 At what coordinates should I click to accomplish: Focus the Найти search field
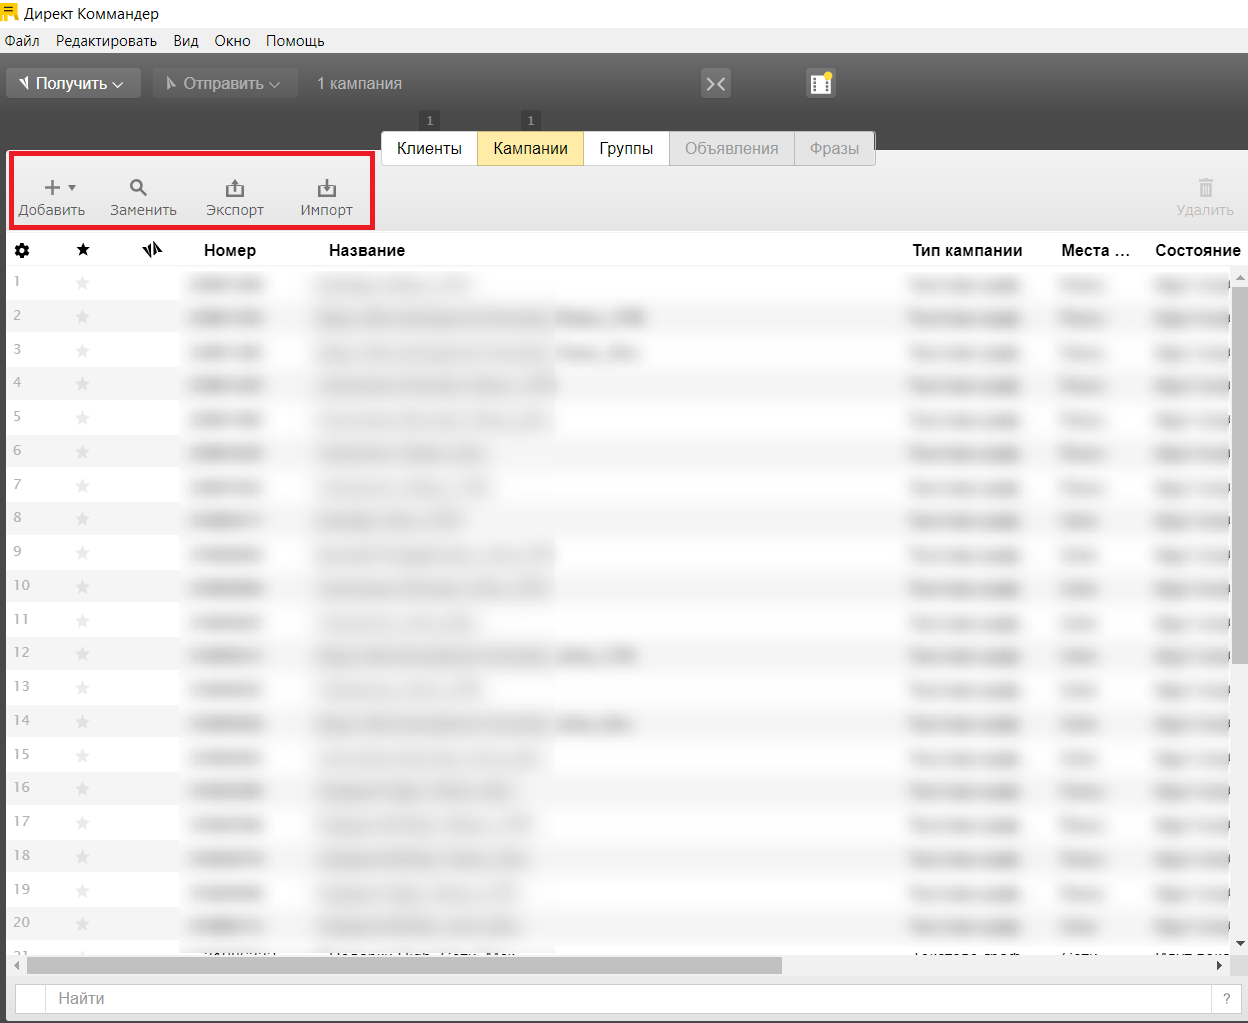click(x=630, y=998)
